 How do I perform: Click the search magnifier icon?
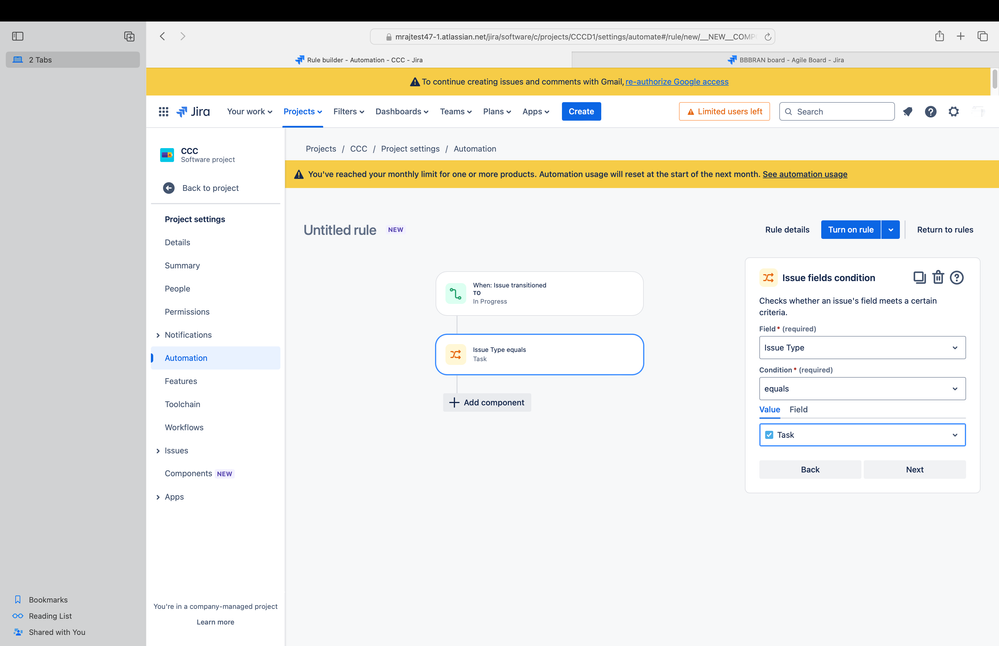[x=789, y=111]
